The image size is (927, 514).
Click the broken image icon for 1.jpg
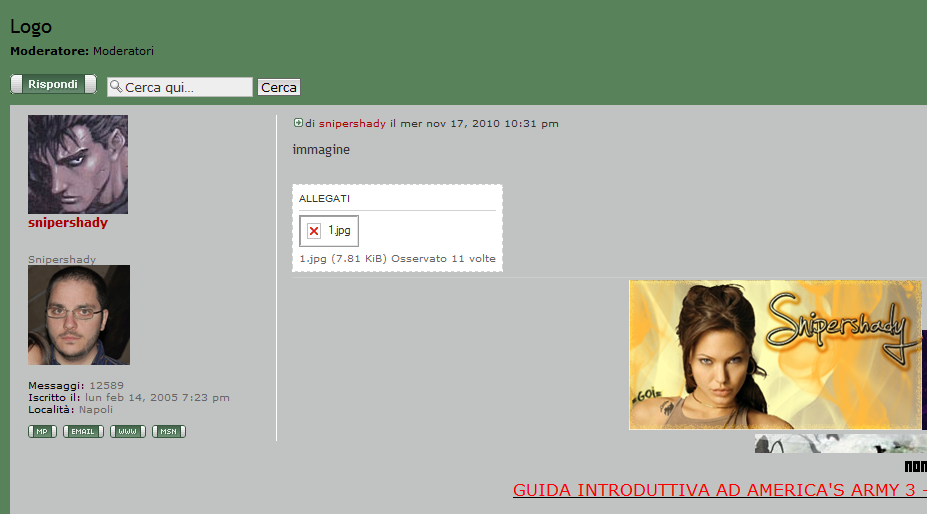[313, 231]
